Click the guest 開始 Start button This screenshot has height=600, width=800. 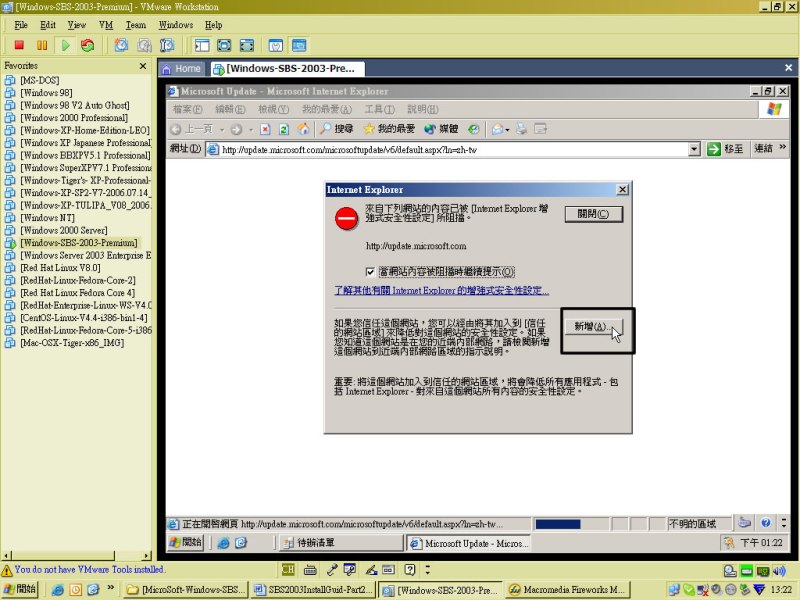tap(186, 542)
